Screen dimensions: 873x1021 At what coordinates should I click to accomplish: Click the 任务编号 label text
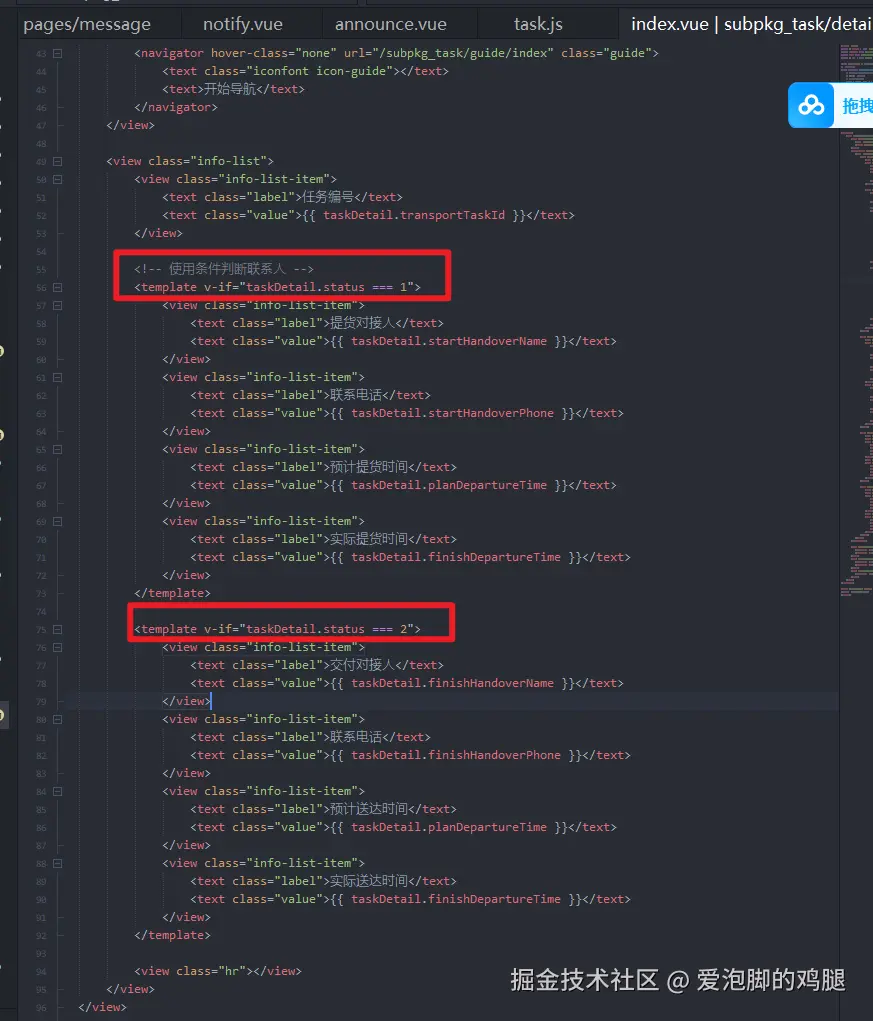tap(327, 197)
